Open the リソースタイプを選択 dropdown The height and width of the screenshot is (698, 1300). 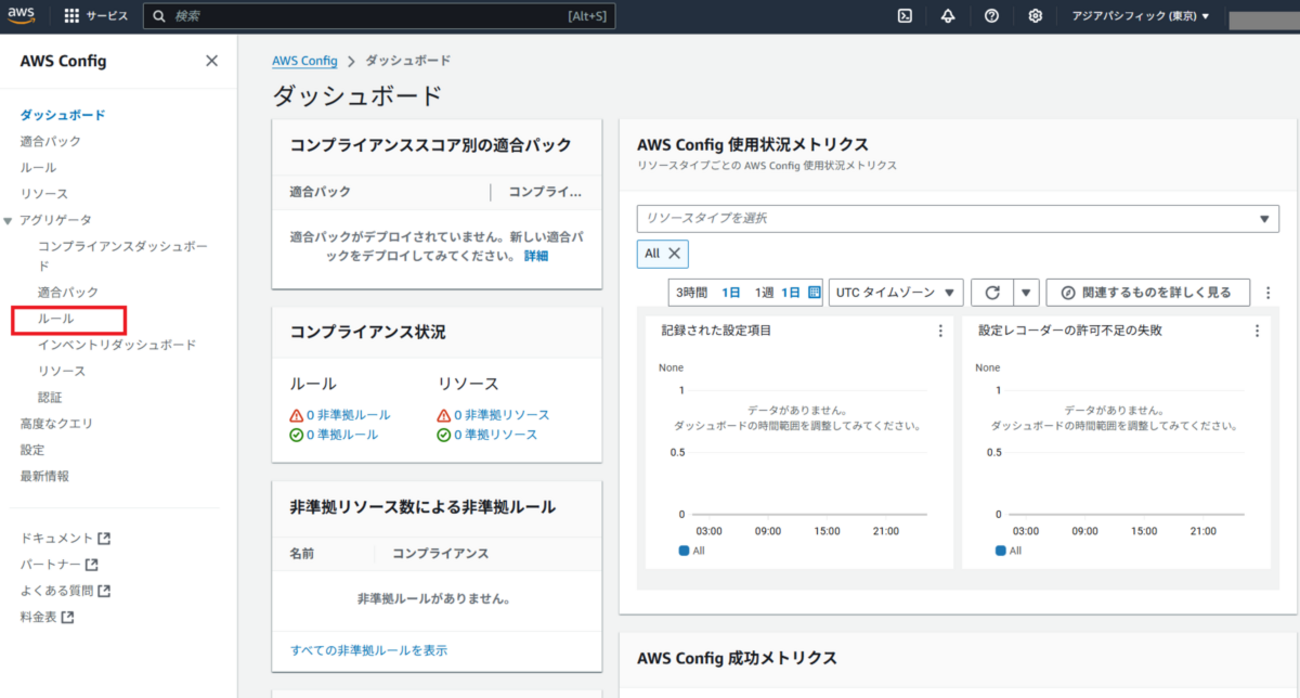[x=958, y=218]
